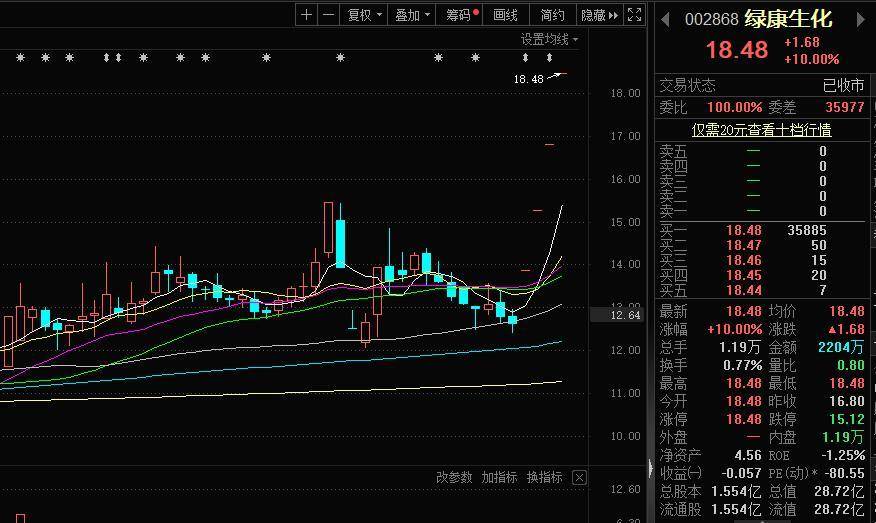Go to previous stock with left arrow
Screen dimensions: 876x523
(x=665, y=19)
